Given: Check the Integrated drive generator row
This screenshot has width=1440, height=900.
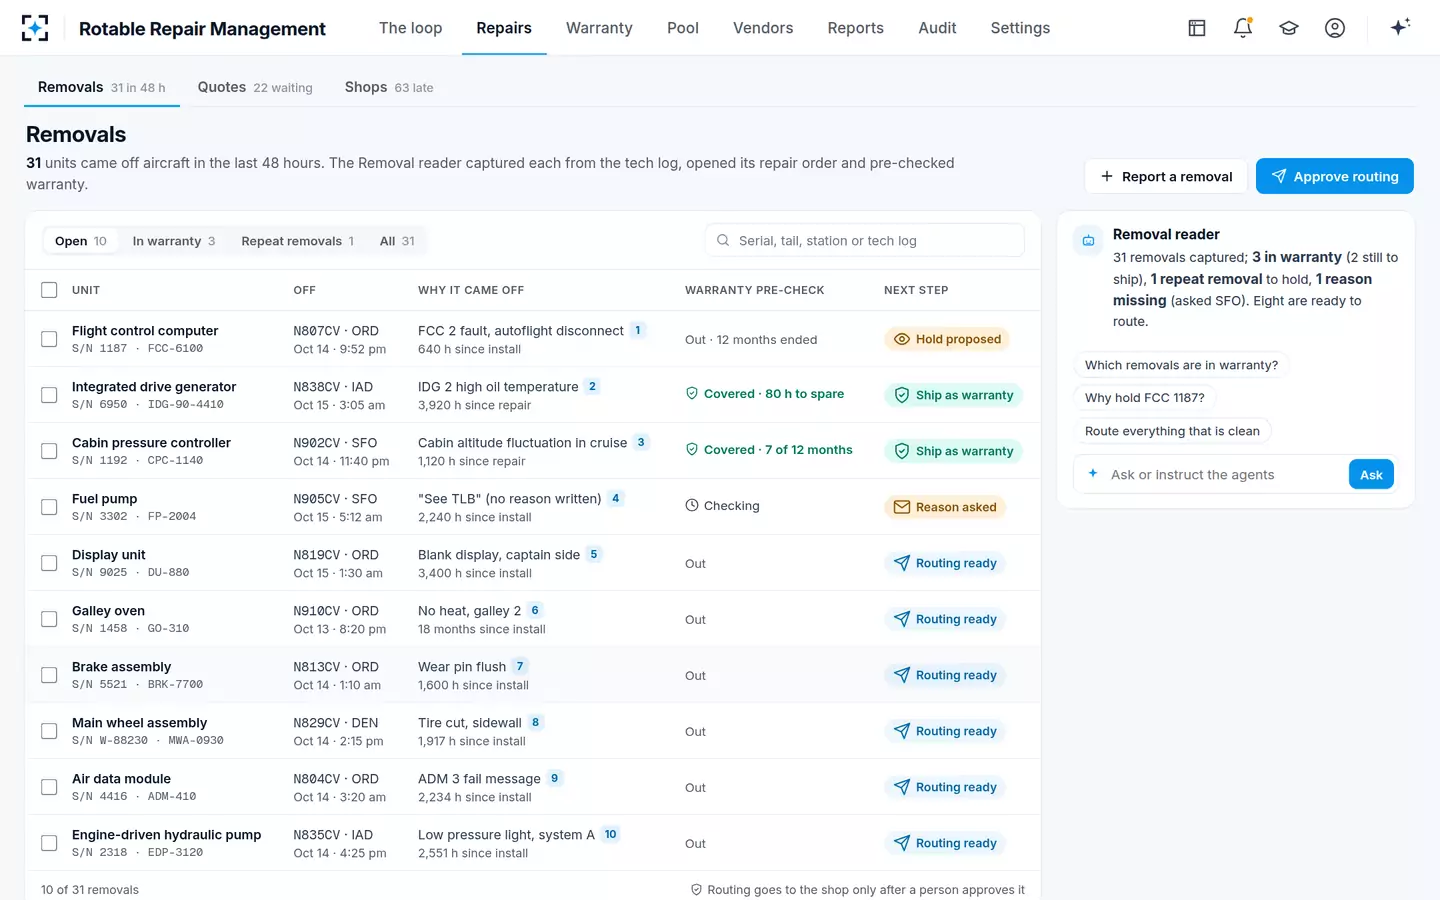Looking at the screenshot, I should pyautogui.click(x=49, y=395).
